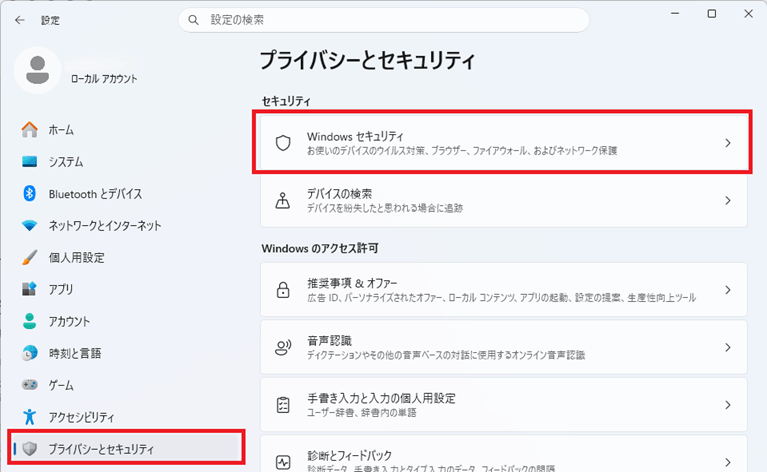Open 推奨事項 & オファー settings
The image size is (767, 472).
pyautogui.click(x=503, y=290)
